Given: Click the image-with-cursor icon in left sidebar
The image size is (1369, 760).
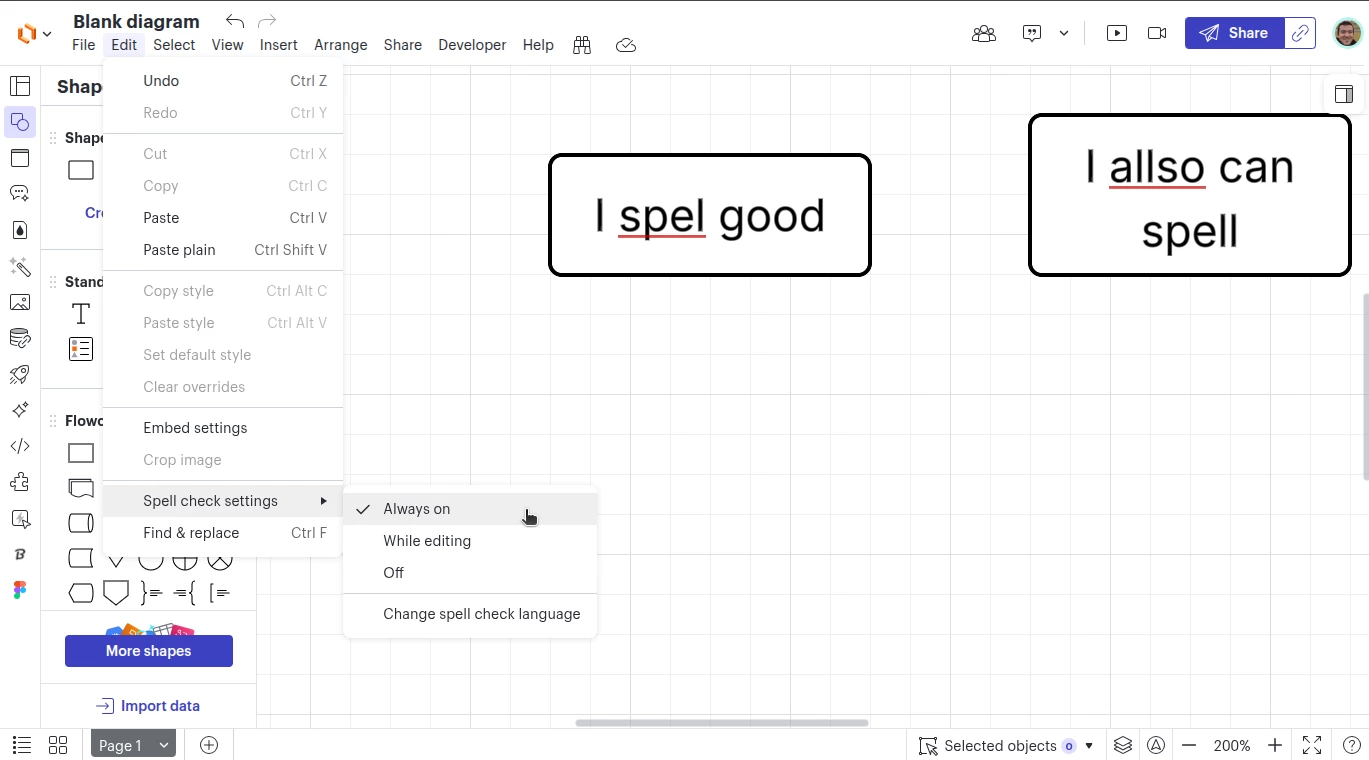Looking at the screenshot, I should [x=20, y=518].
